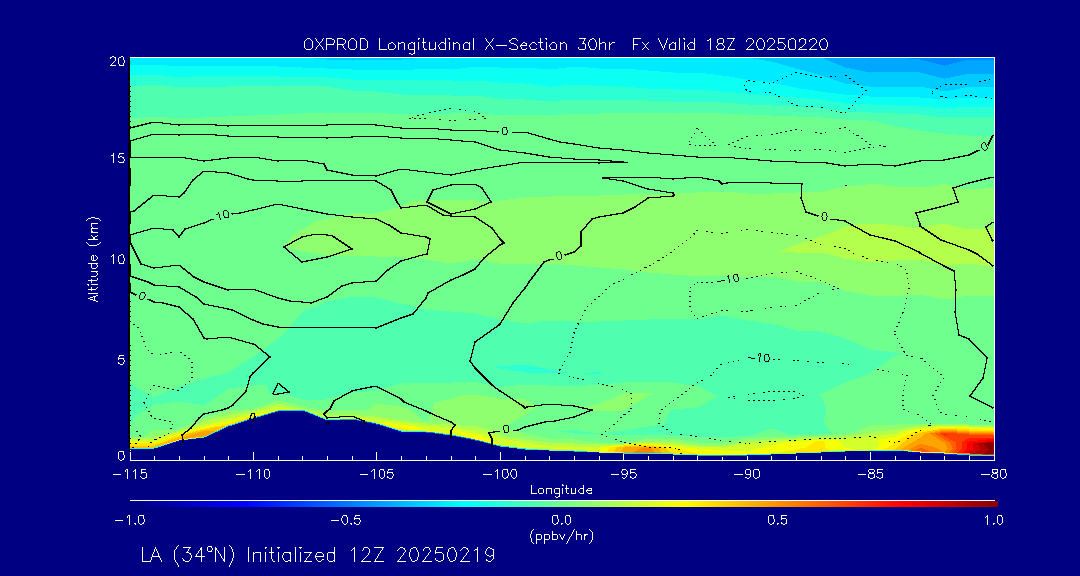Click the colorbar label 0.0

click(x=561, y=520)
